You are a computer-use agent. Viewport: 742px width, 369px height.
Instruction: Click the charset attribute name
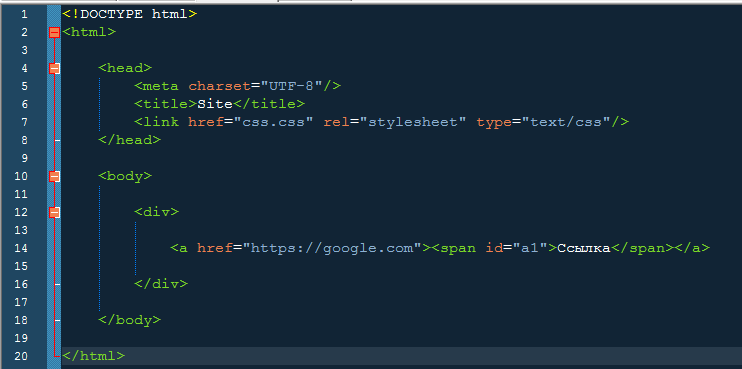pos(219,86)
